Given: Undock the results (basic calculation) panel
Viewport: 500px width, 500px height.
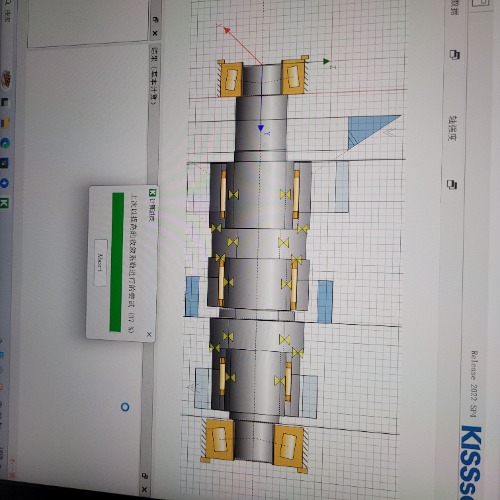Looking at the screenshot, I should (154, 20).
